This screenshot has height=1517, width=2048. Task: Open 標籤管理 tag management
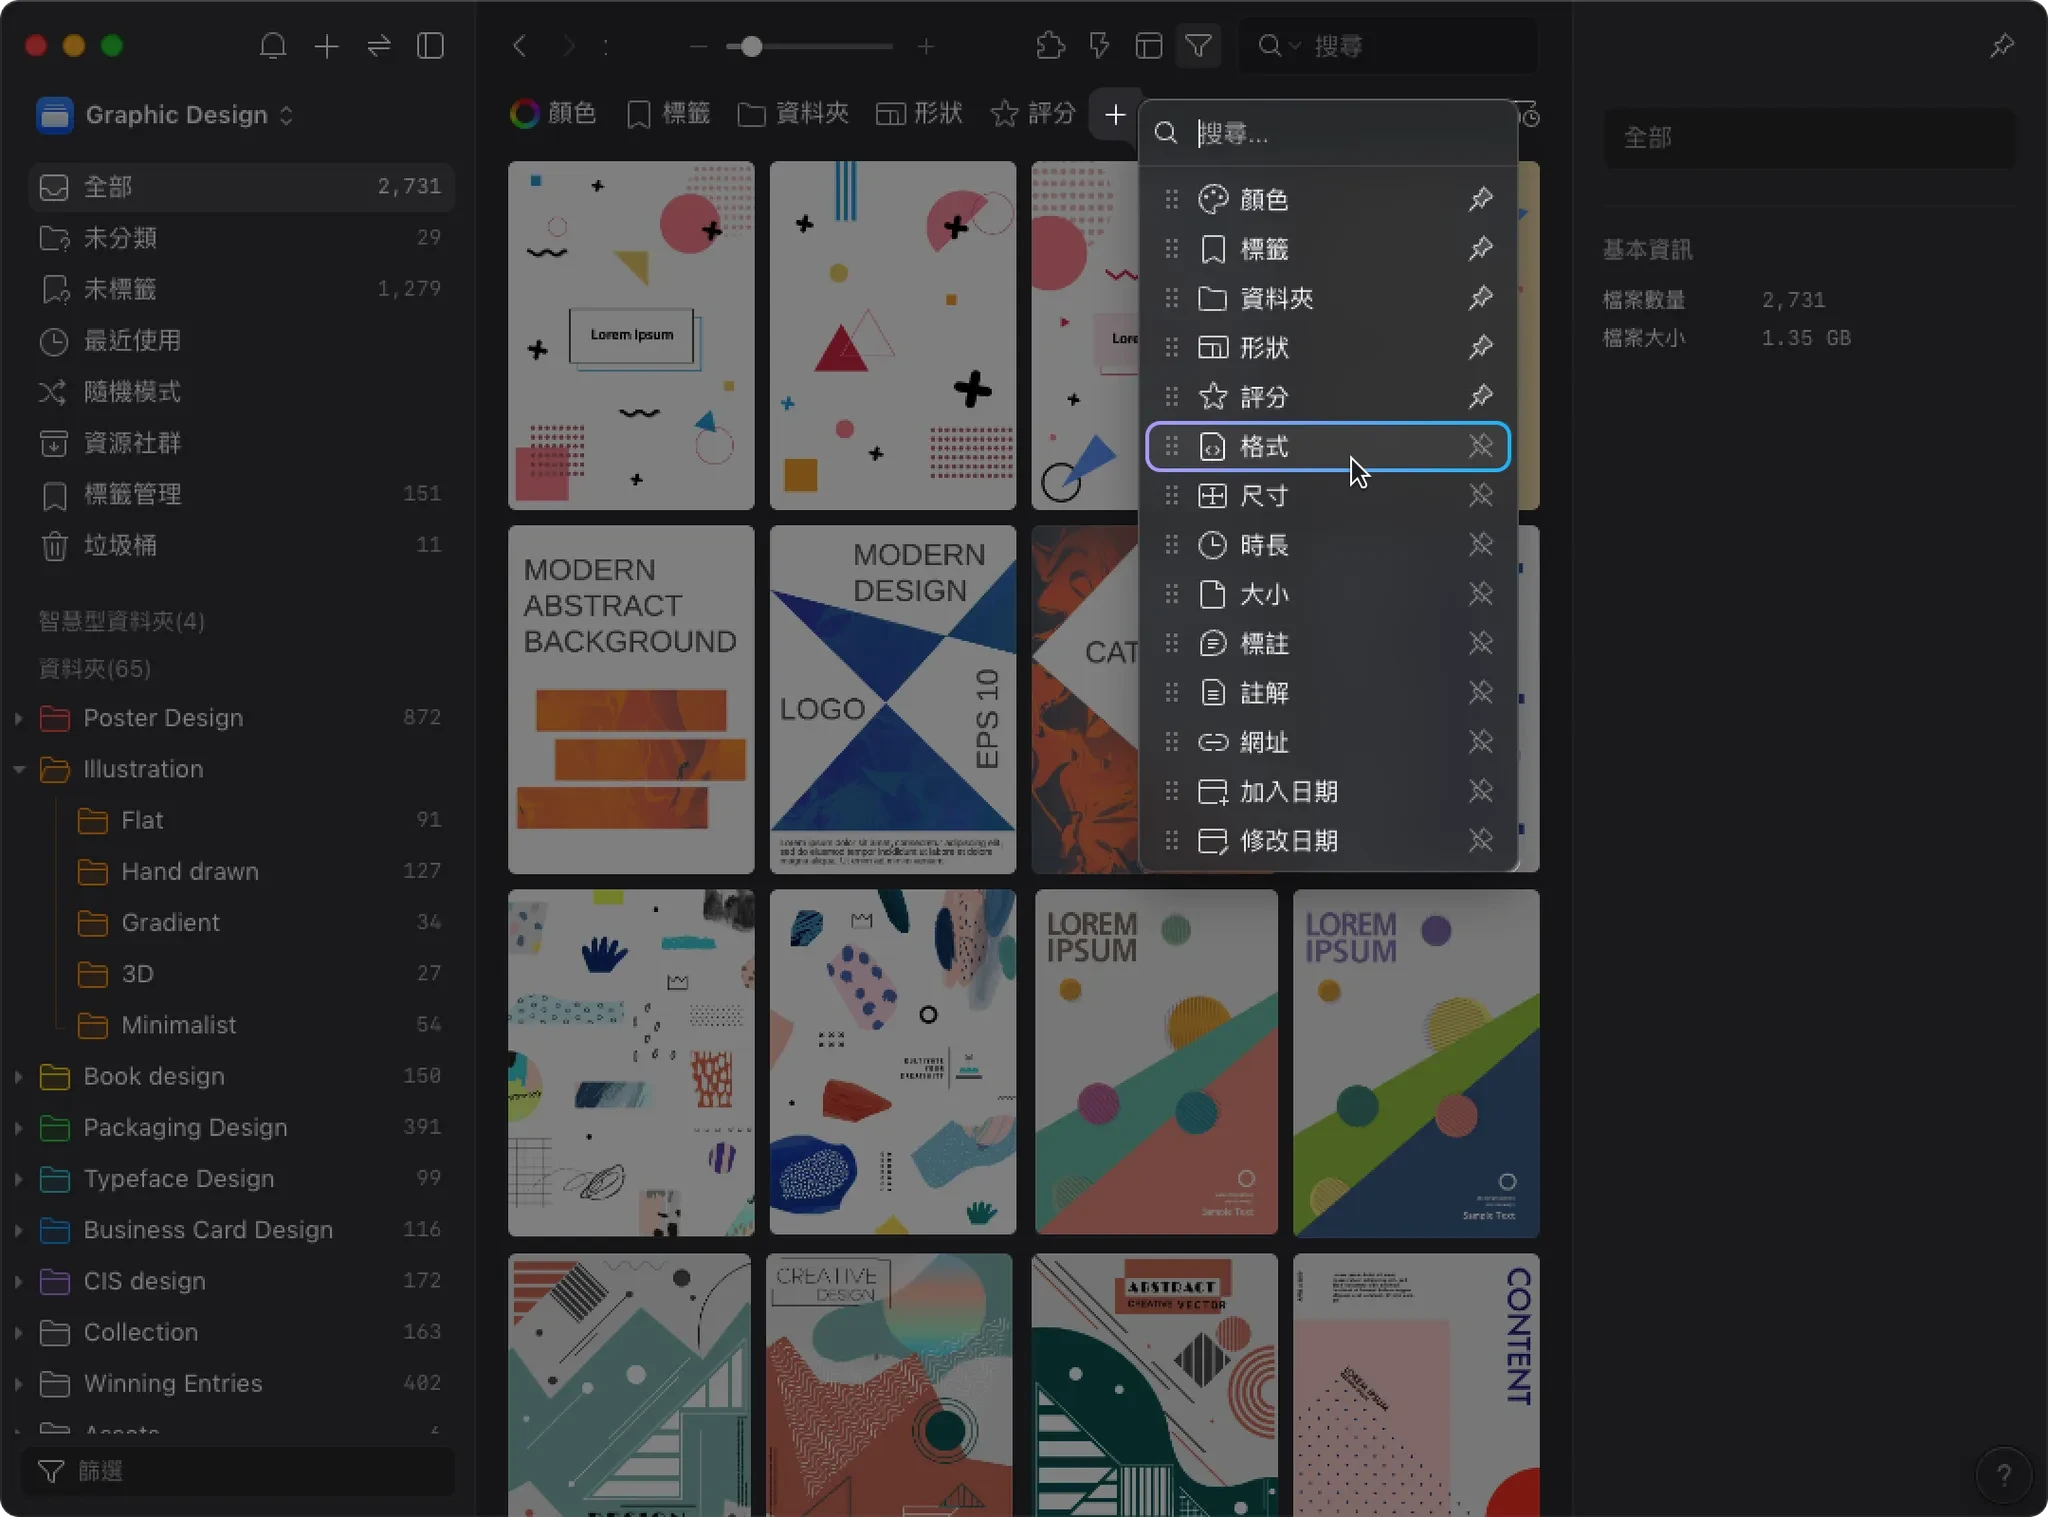[241, 494]
